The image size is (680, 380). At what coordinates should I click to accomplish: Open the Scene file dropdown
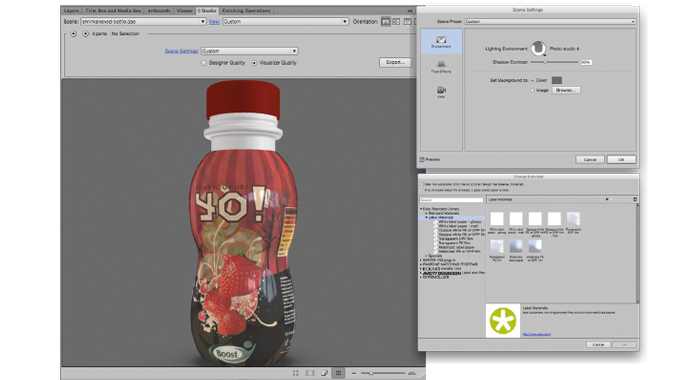click(x=143, y=22)
